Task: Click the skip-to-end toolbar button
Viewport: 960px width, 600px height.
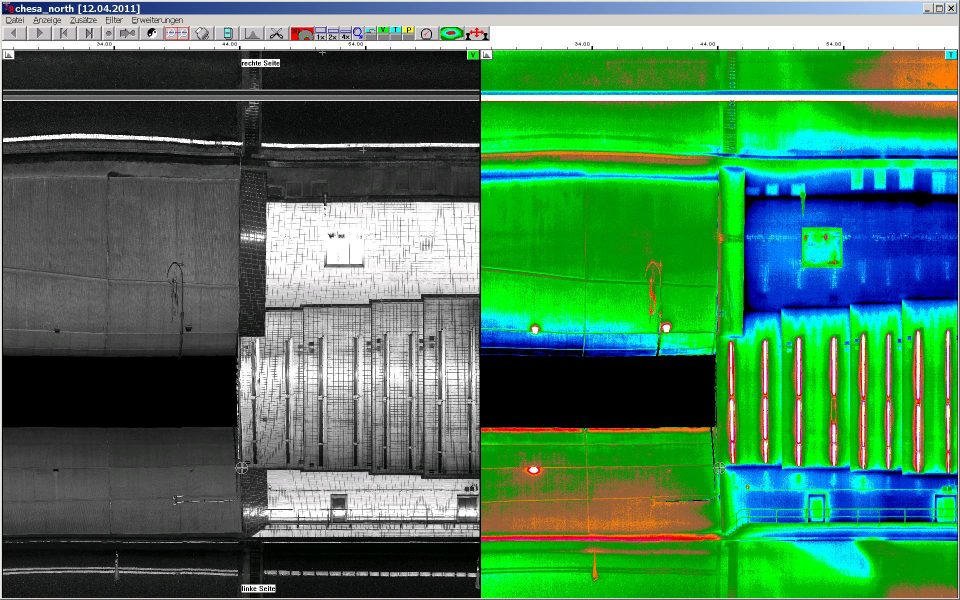Action: click(x=89, y=33)
